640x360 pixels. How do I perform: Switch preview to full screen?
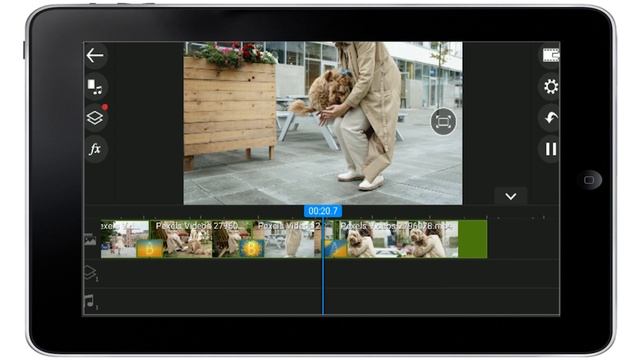coord(443,122)
